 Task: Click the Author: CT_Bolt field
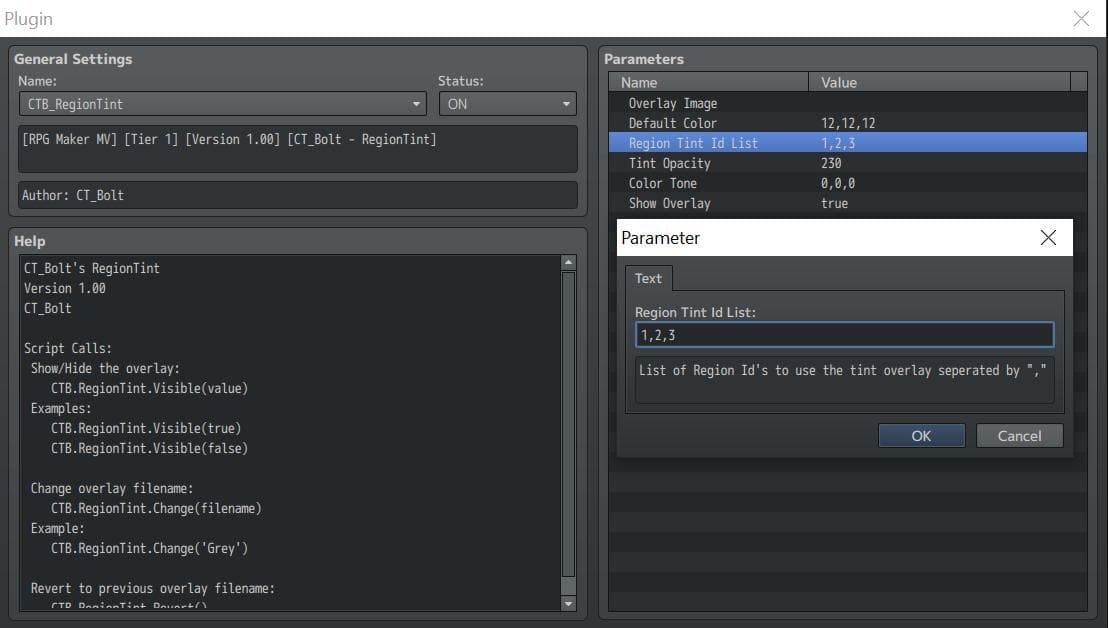[x=297, y=195]
